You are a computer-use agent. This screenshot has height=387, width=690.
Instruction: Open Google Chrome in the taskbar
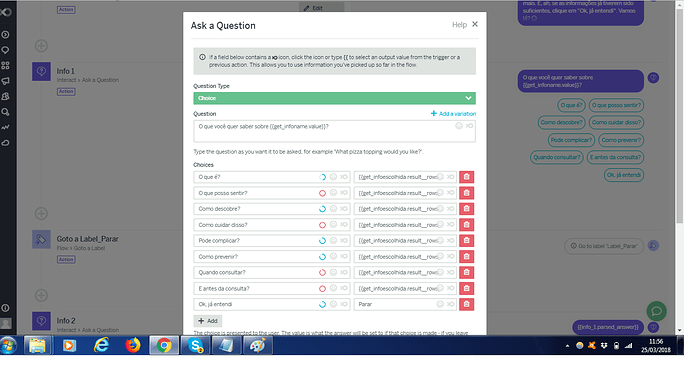coord(164,346)
